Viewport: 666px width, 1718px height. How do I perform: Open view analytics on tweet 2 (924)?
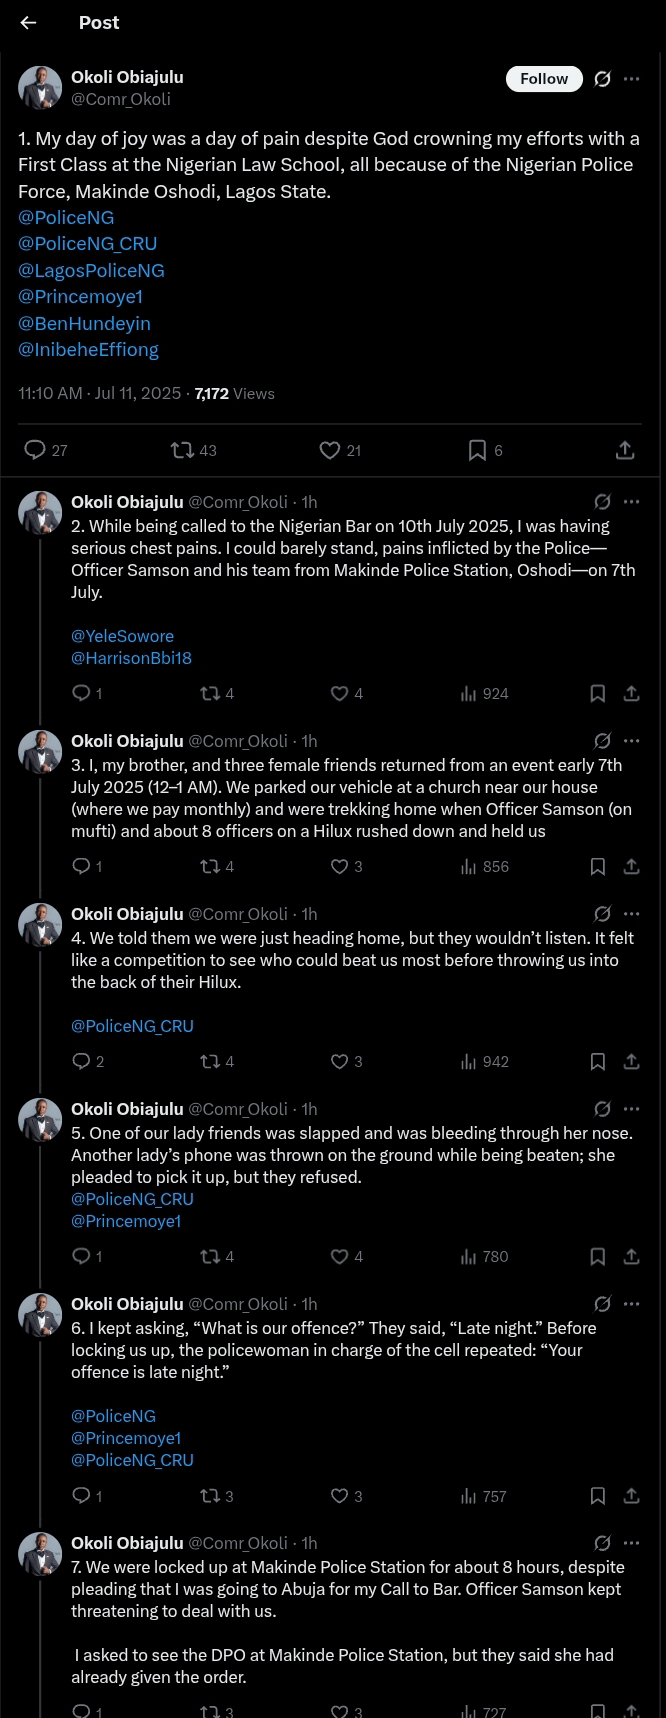(485, 693)
